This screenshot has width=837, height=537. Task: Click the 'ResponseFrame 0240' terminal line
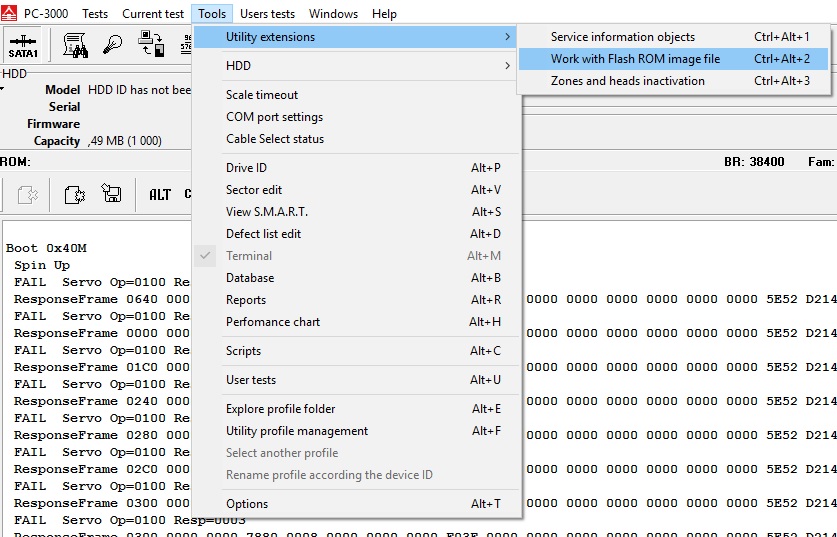click(x=101, y=401)
